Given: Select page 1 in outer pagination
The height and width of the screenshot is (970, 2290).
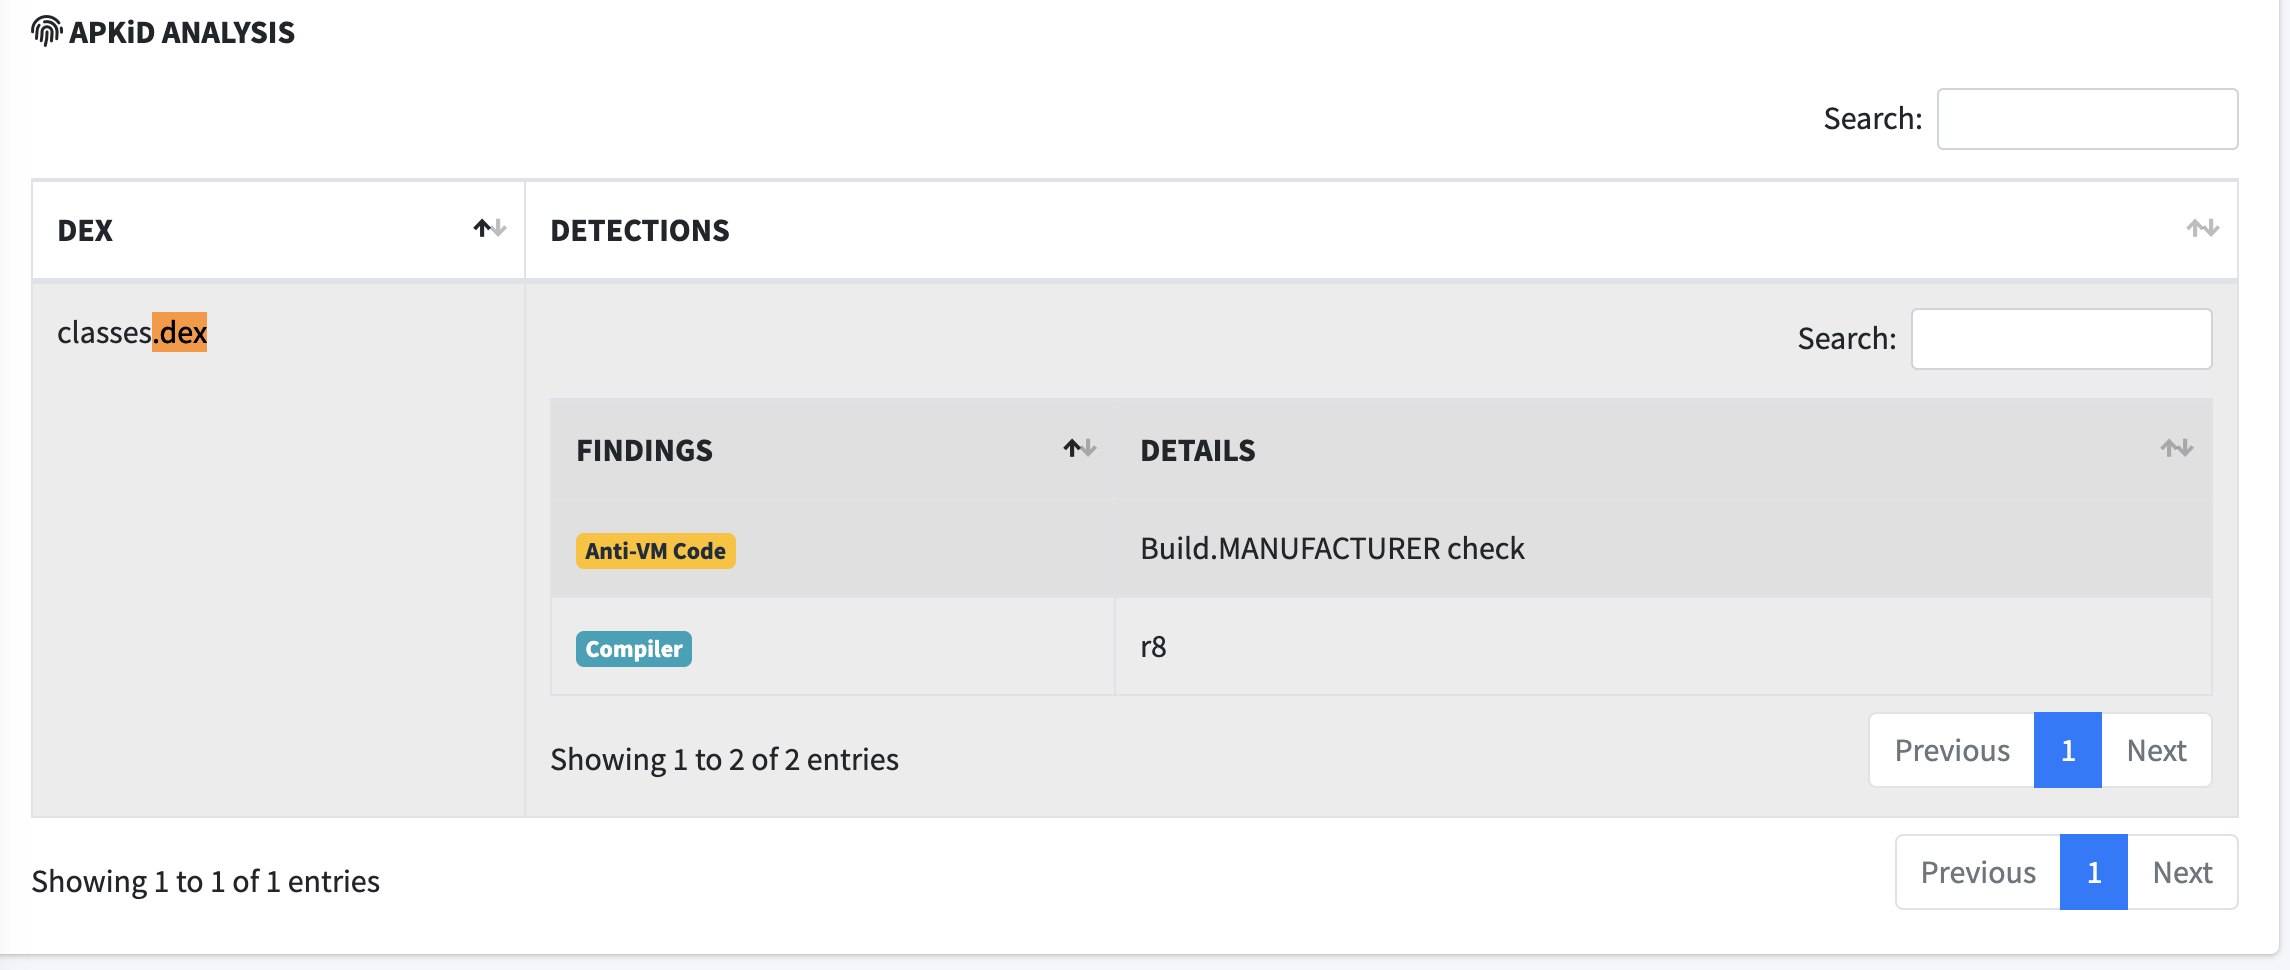Looking at the screenshot, I should click(2094, 872).
